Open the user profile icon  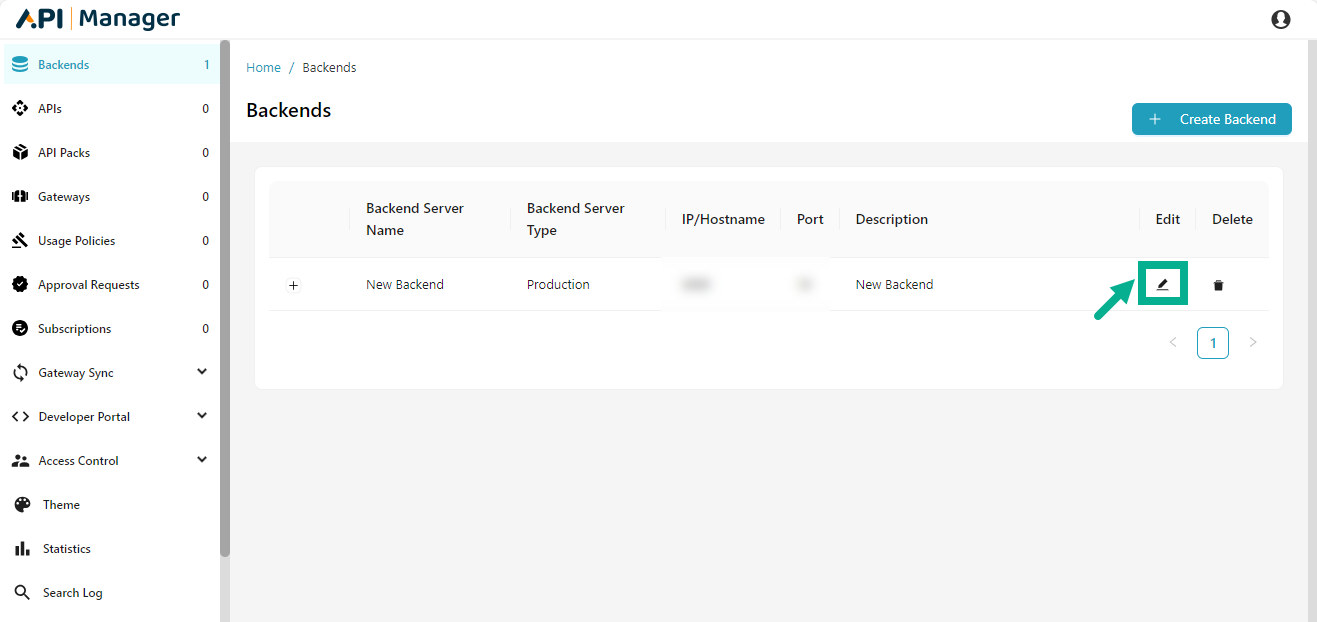(1281, 18)
